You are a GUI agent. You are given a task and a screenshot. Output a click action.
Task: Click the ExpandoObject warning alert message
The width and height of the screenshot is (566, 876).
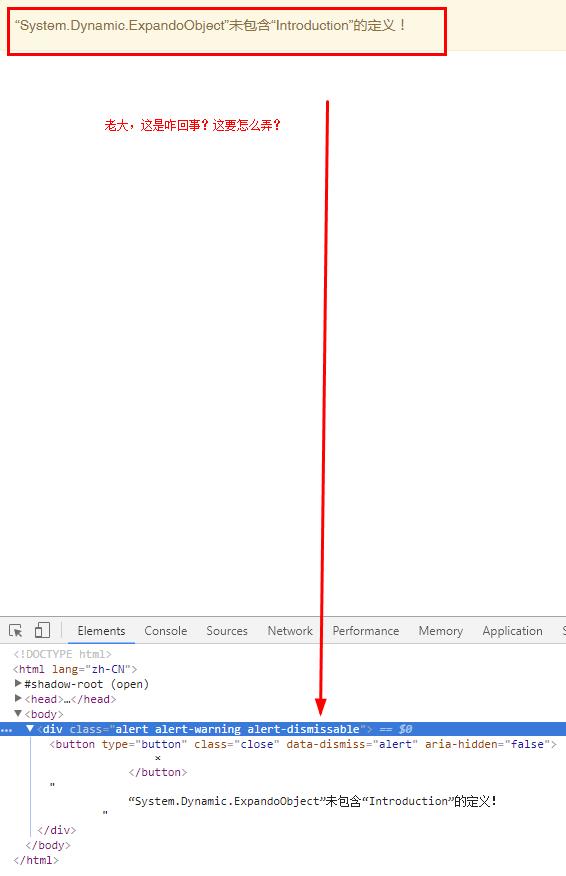(x=211, y=26)
